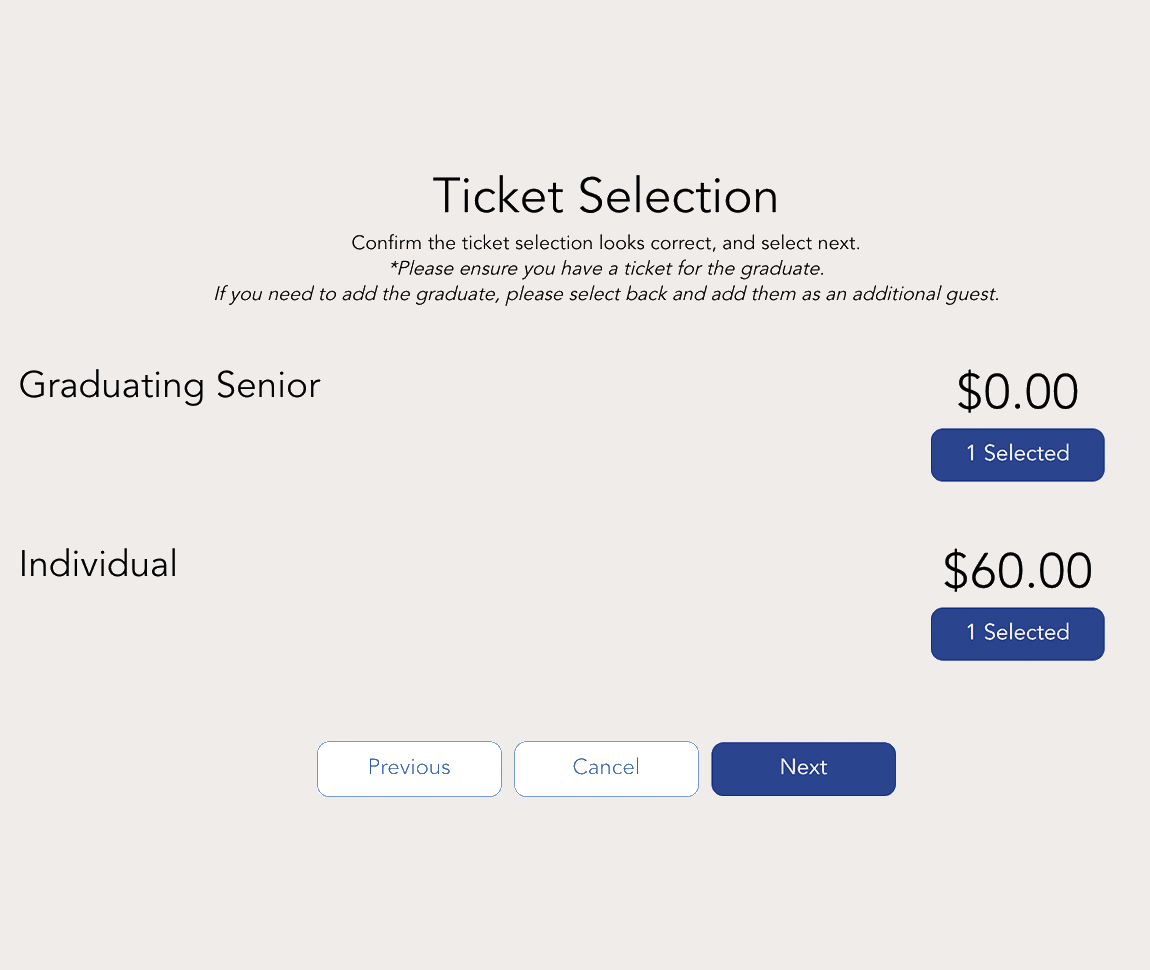Viewport: 1150px width, 970px height.
Task: Select the Graduating Senior ticket label
Action: click(x=169, y=385)
